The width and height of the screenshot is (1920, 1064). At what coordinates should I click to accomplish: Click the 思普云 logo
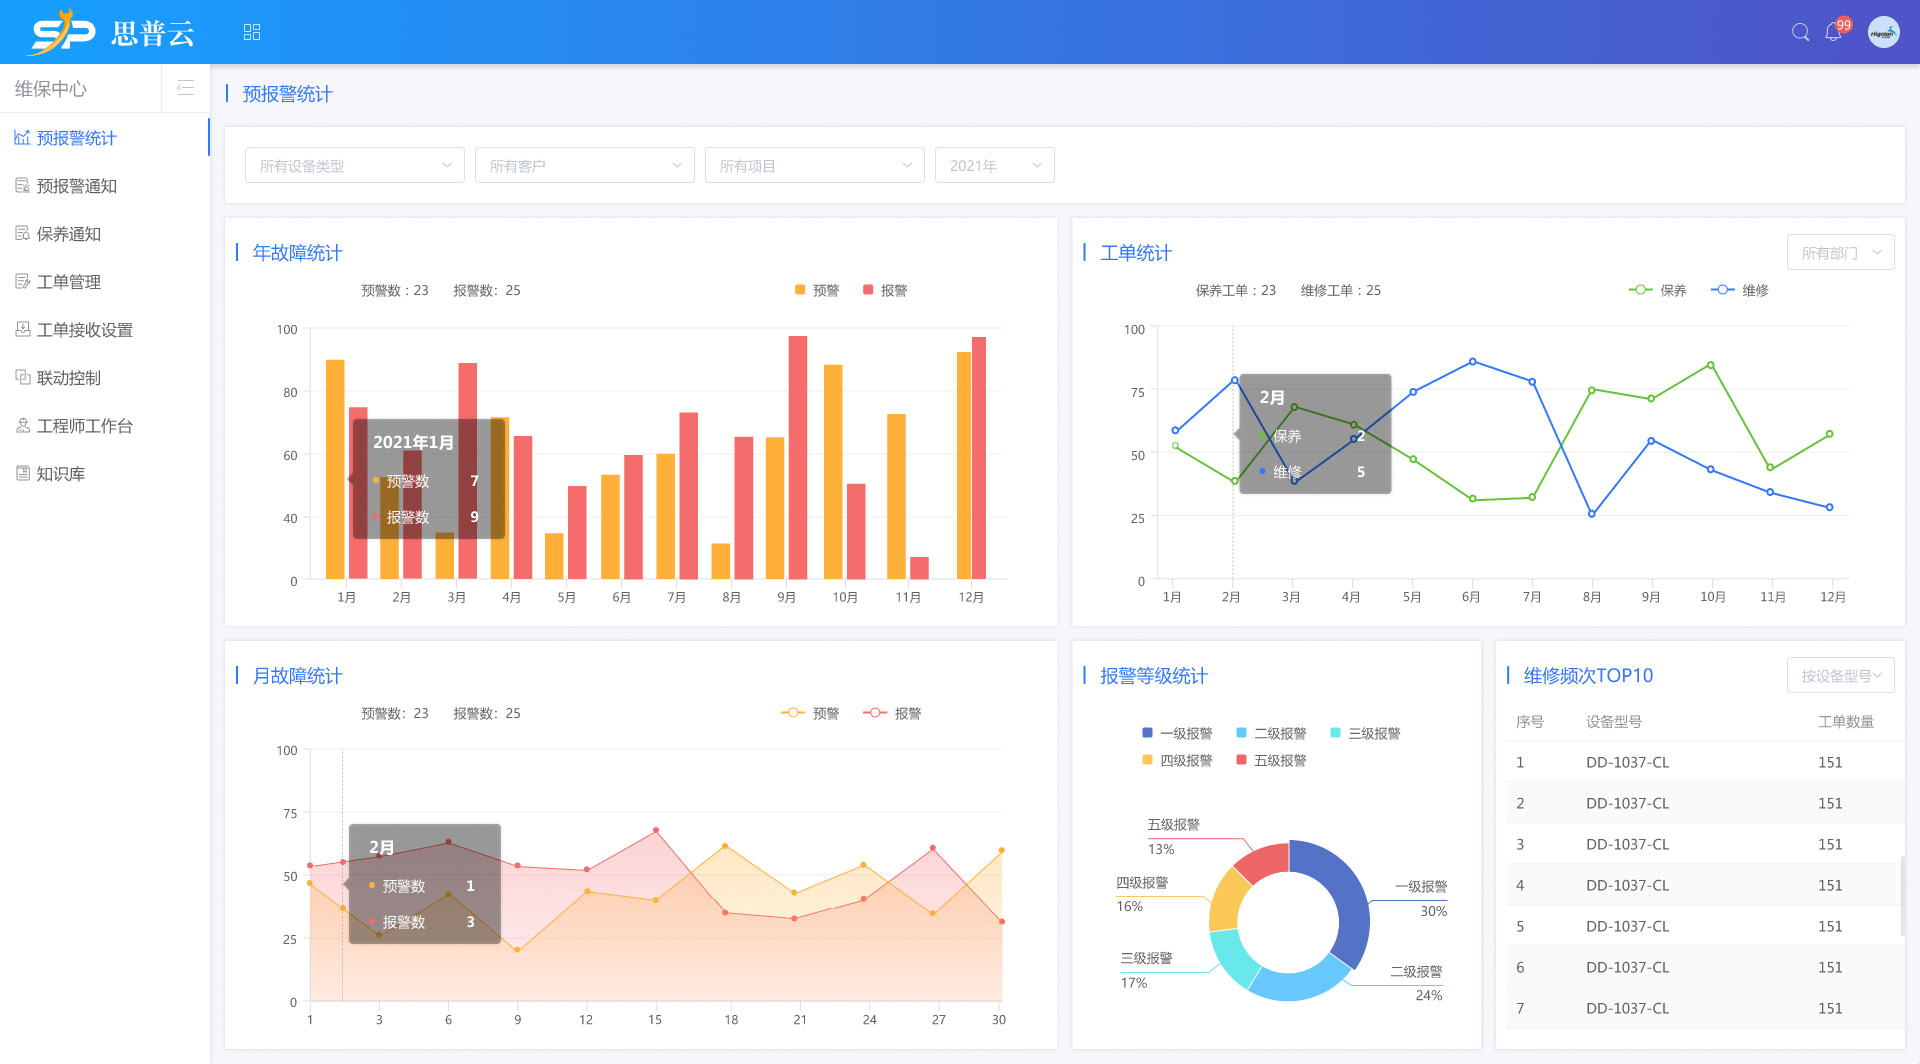click(112, 32)
